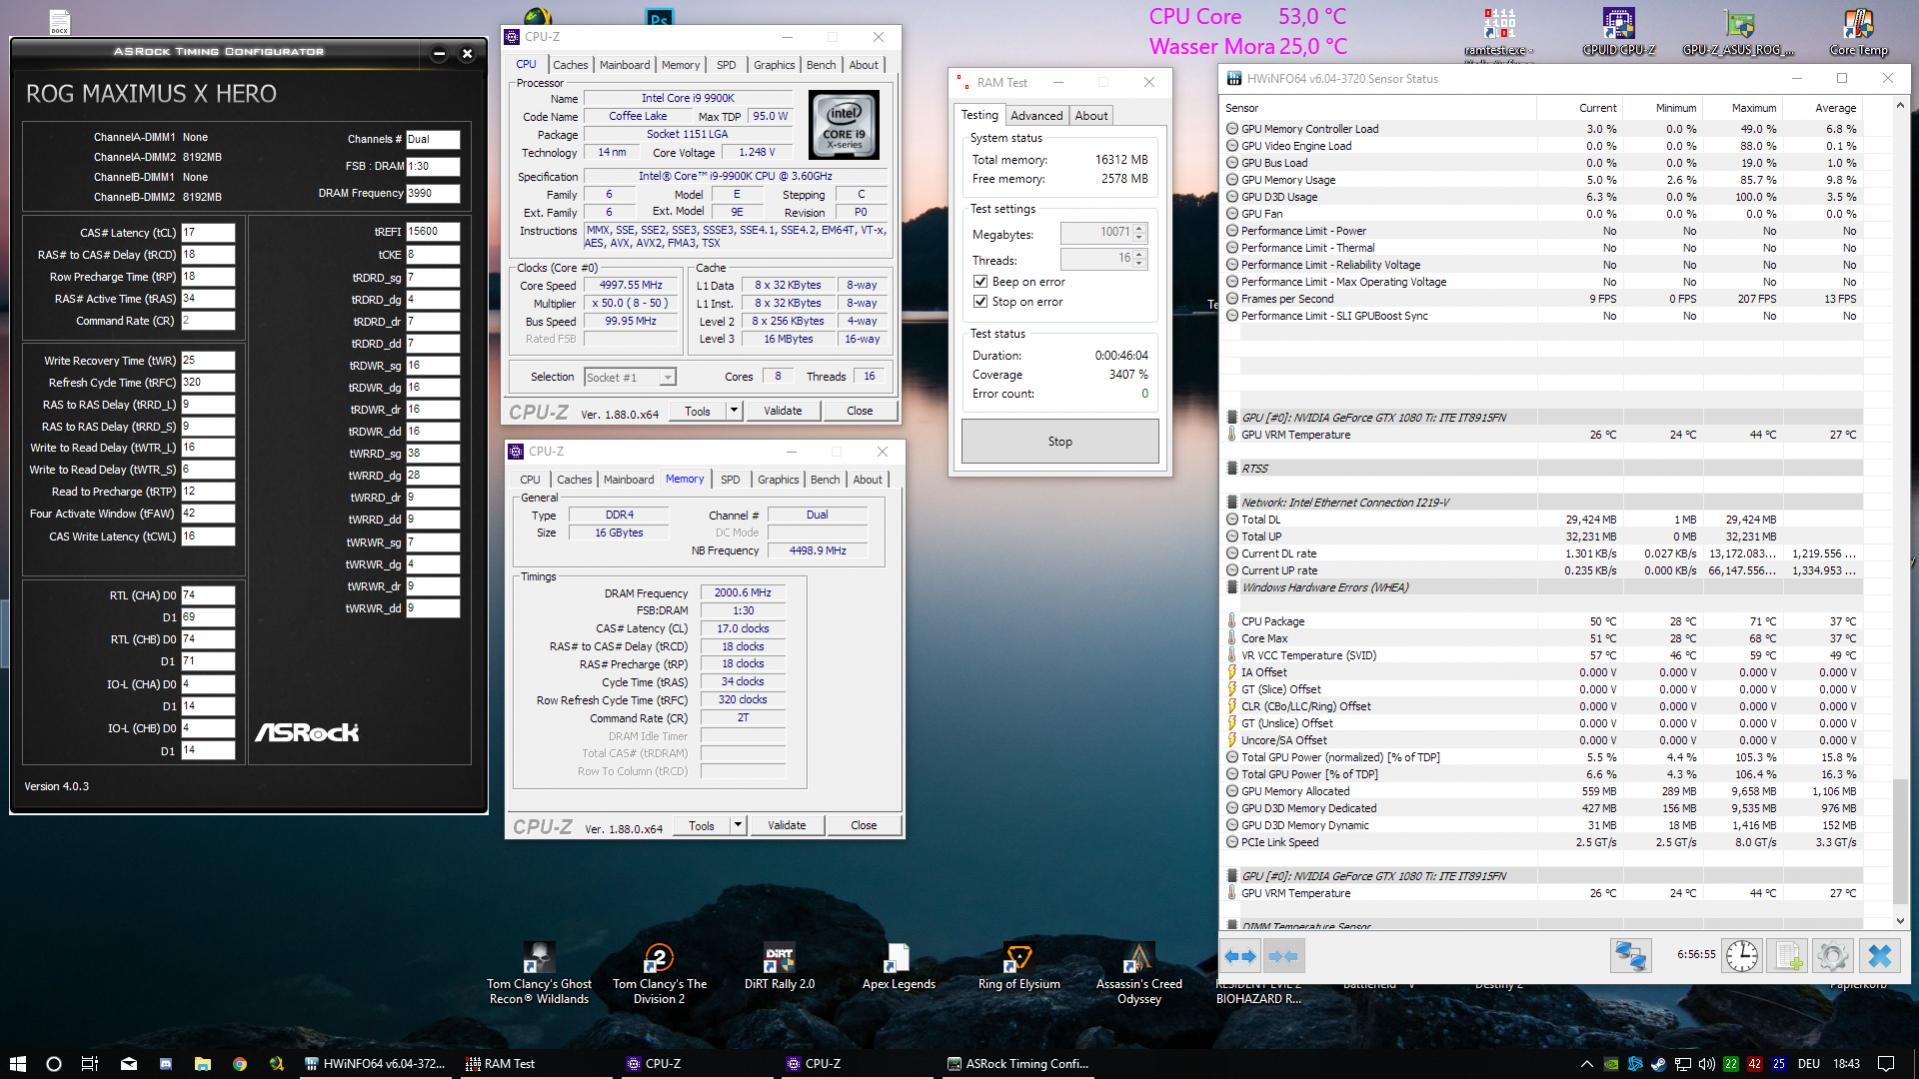
Task: Click HWiNFO remote network monitors icon
Action: pos(1630,956)
